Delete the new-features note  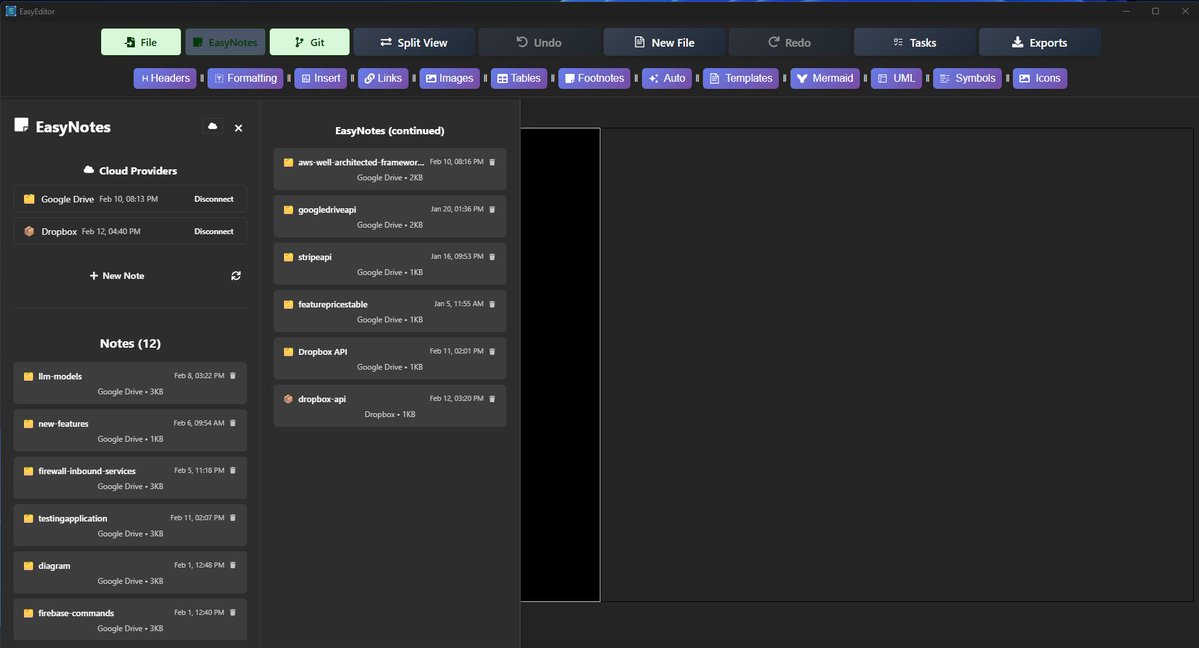[233, 423]
